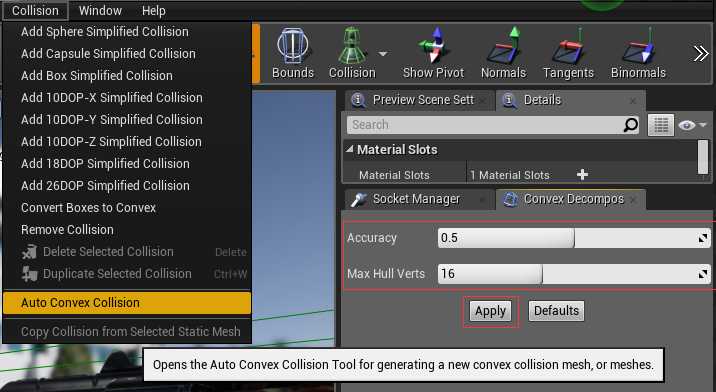Screen dimensions: 716x392
Task: Switch to the Details tab
Action: coord(571,100)
